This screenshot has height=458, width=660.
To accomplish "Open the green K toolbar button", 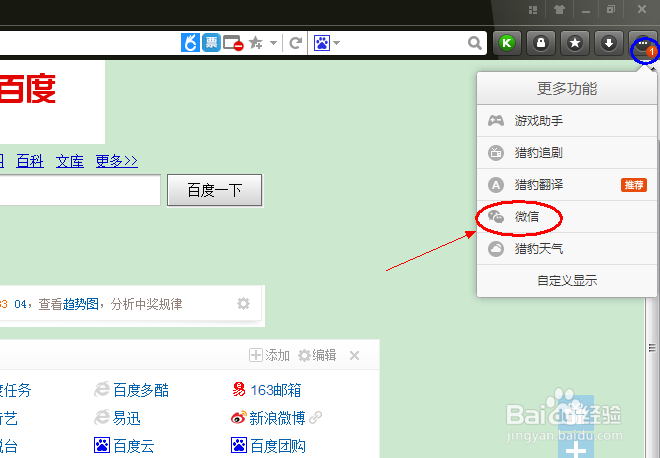I will pos(507,43).
